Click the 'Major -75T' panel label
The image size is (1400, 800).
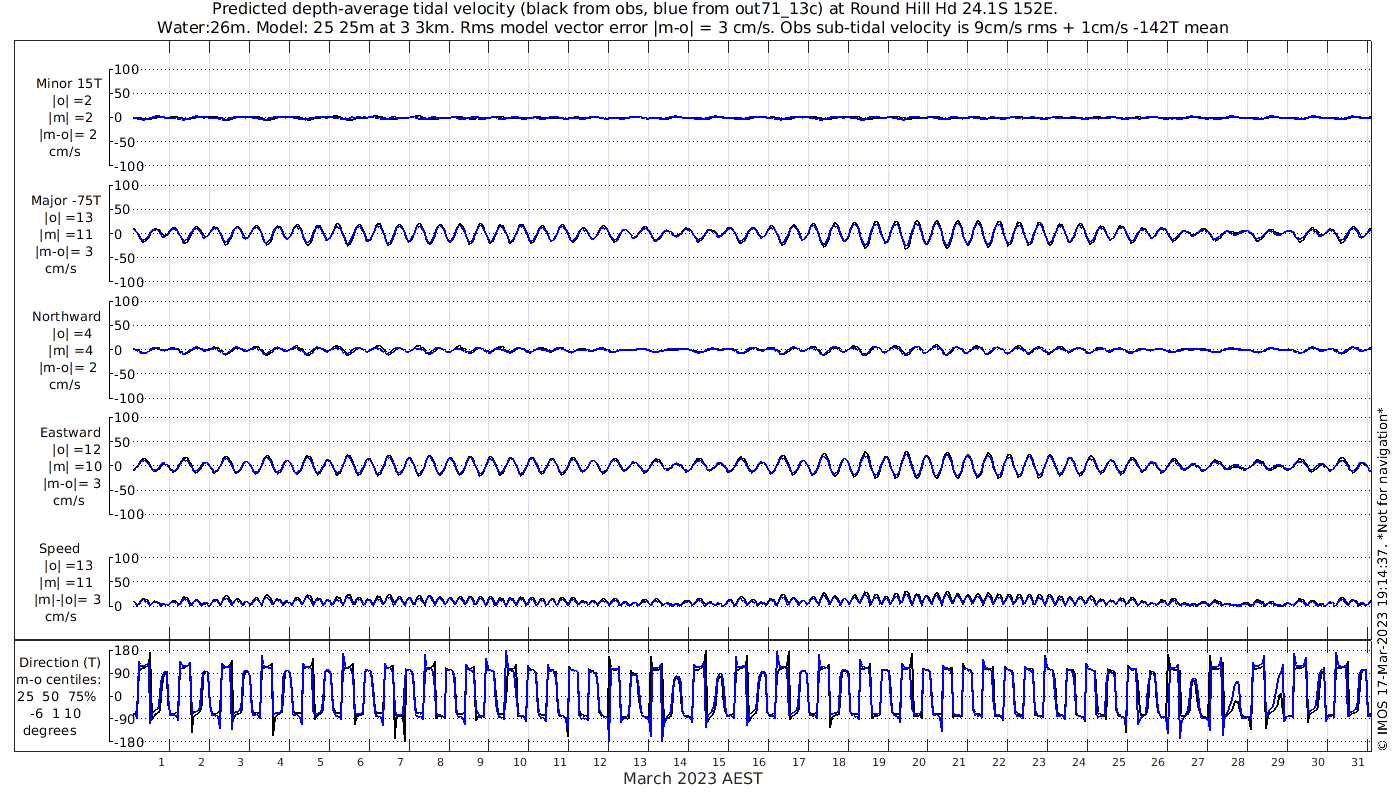pyautogui.click(x=66, y=200)
